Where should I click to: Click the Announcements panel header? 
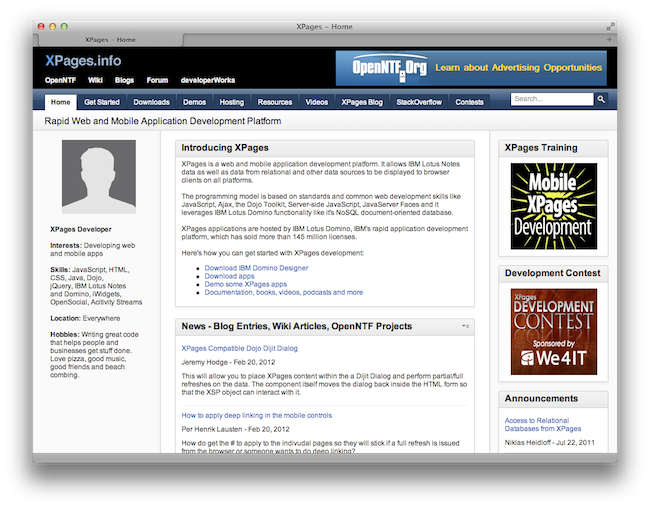pos(553,399)
